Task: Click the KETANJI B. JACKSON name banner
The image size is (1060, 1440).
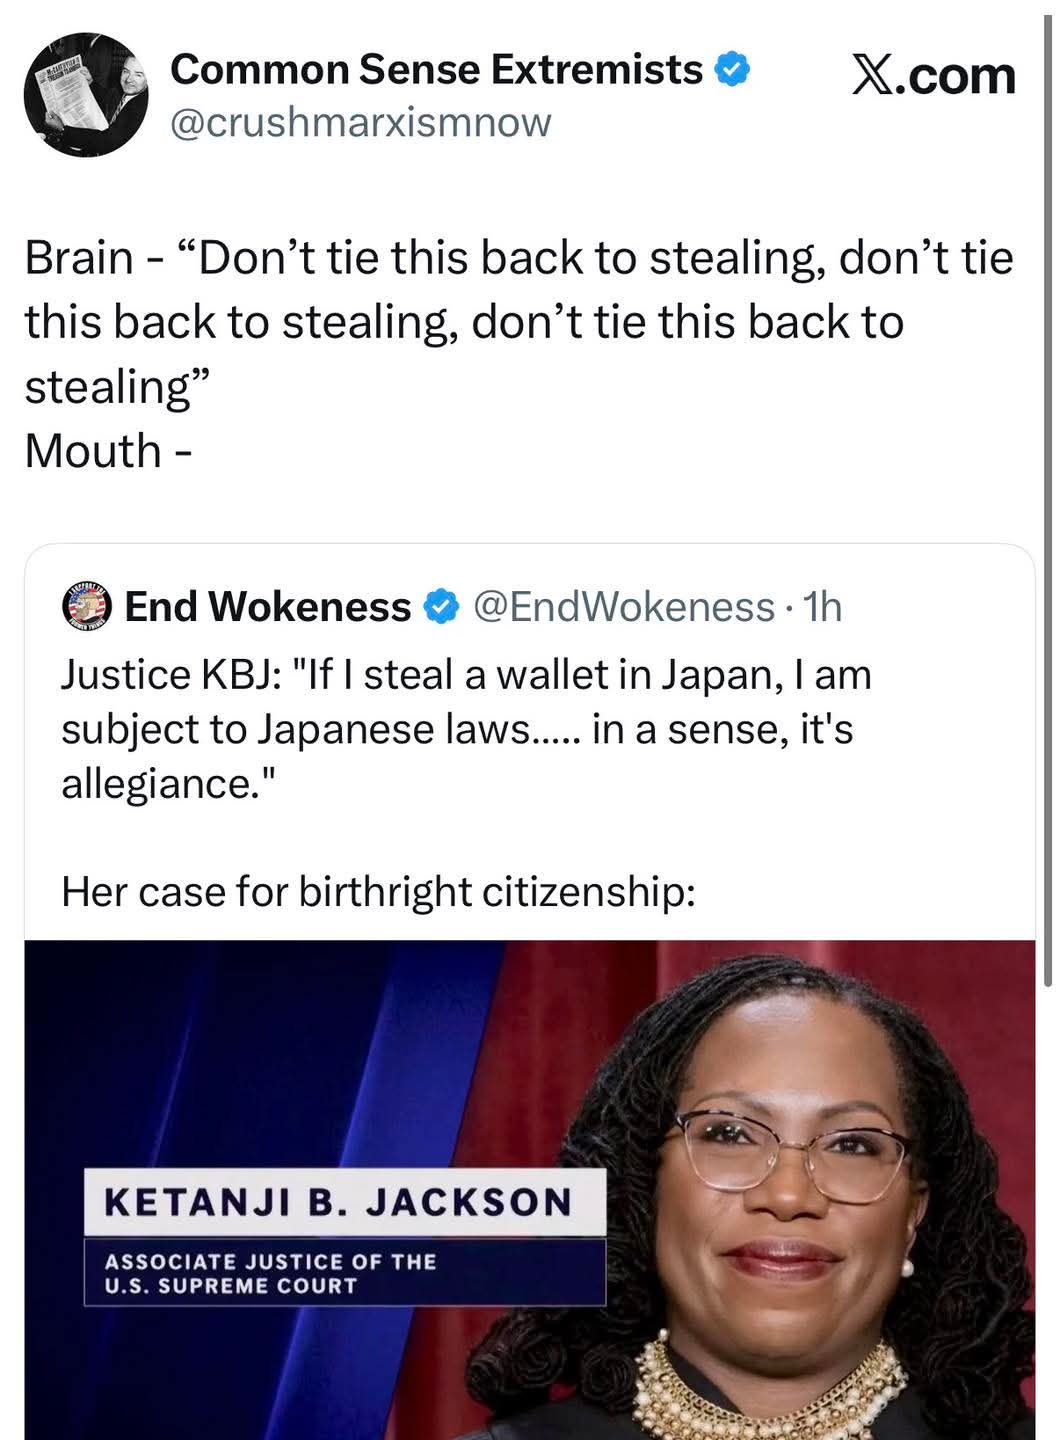Action: [x=345, y=1202]
